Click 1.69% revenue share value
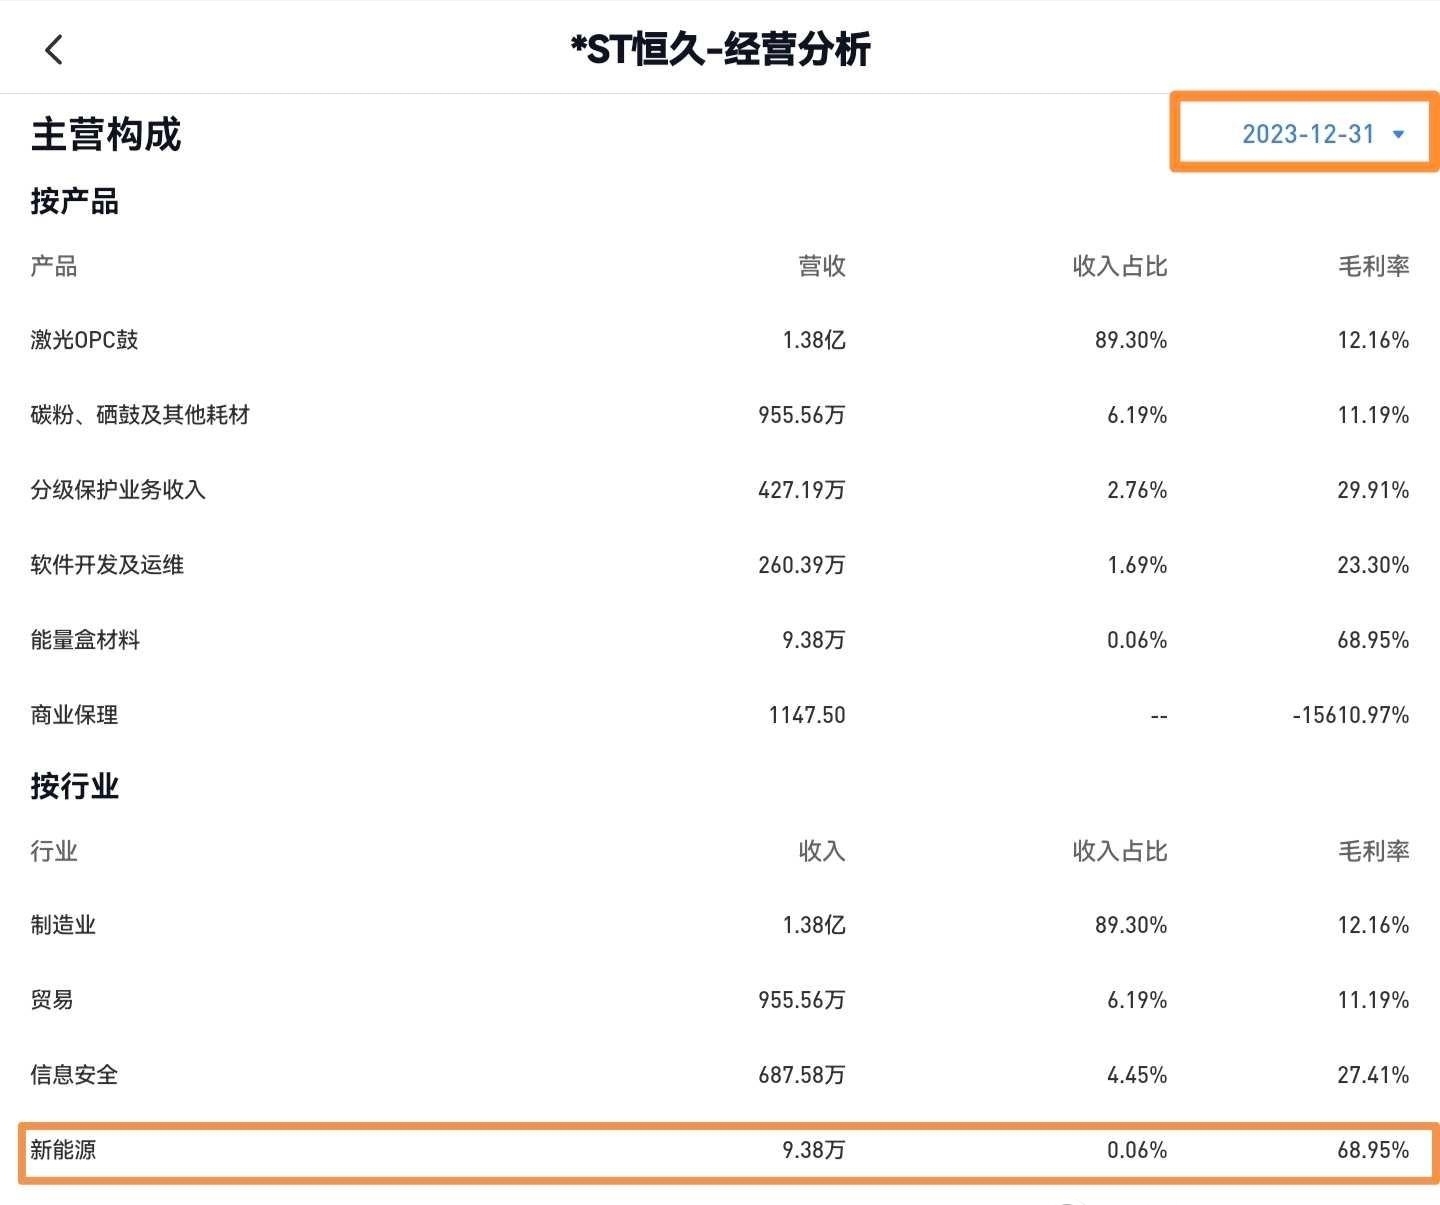The width and height of the screenshot is (1440, 1205). click(1137, 565)
